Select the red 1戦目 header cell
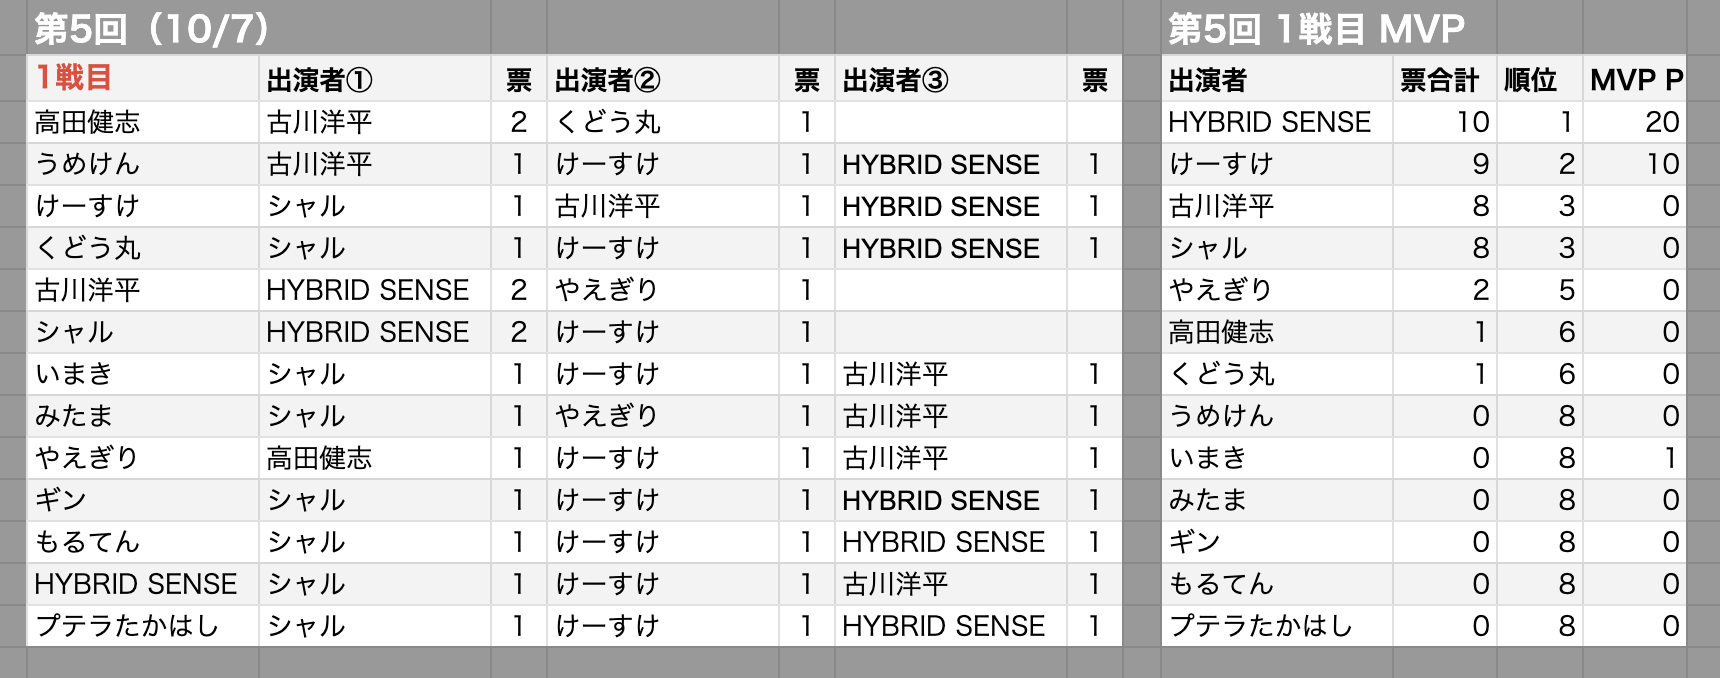 [74, 78]
